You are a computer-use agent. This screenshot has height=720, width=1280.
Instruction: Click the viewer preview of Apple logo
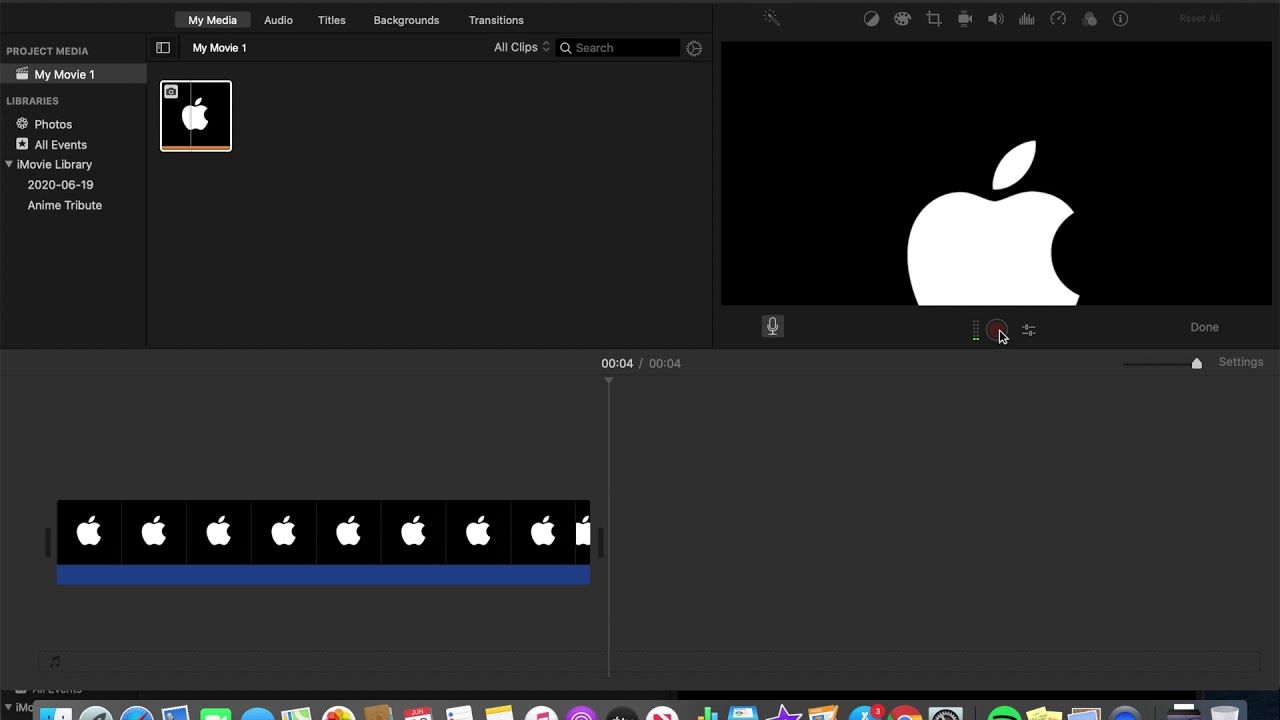pyautogui.click(x=996, y=173)
